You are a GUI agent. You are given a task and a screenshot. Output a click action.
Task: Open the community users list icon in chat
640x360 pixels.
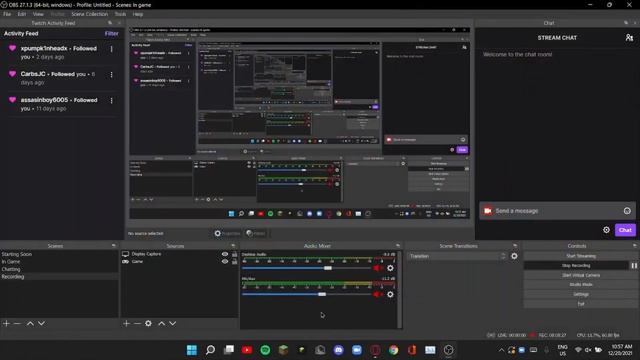click(x=629, y=38)
